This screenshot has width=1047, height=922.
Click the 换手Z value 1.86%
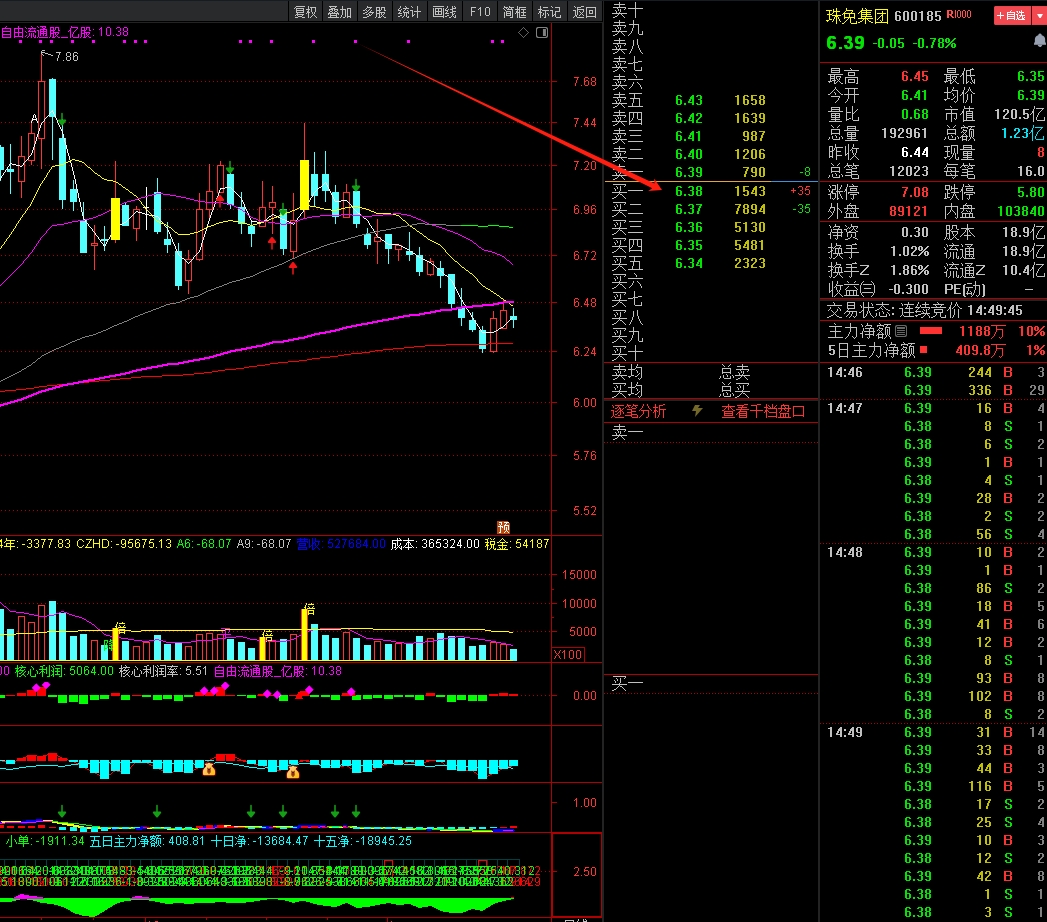pos(909,270)
